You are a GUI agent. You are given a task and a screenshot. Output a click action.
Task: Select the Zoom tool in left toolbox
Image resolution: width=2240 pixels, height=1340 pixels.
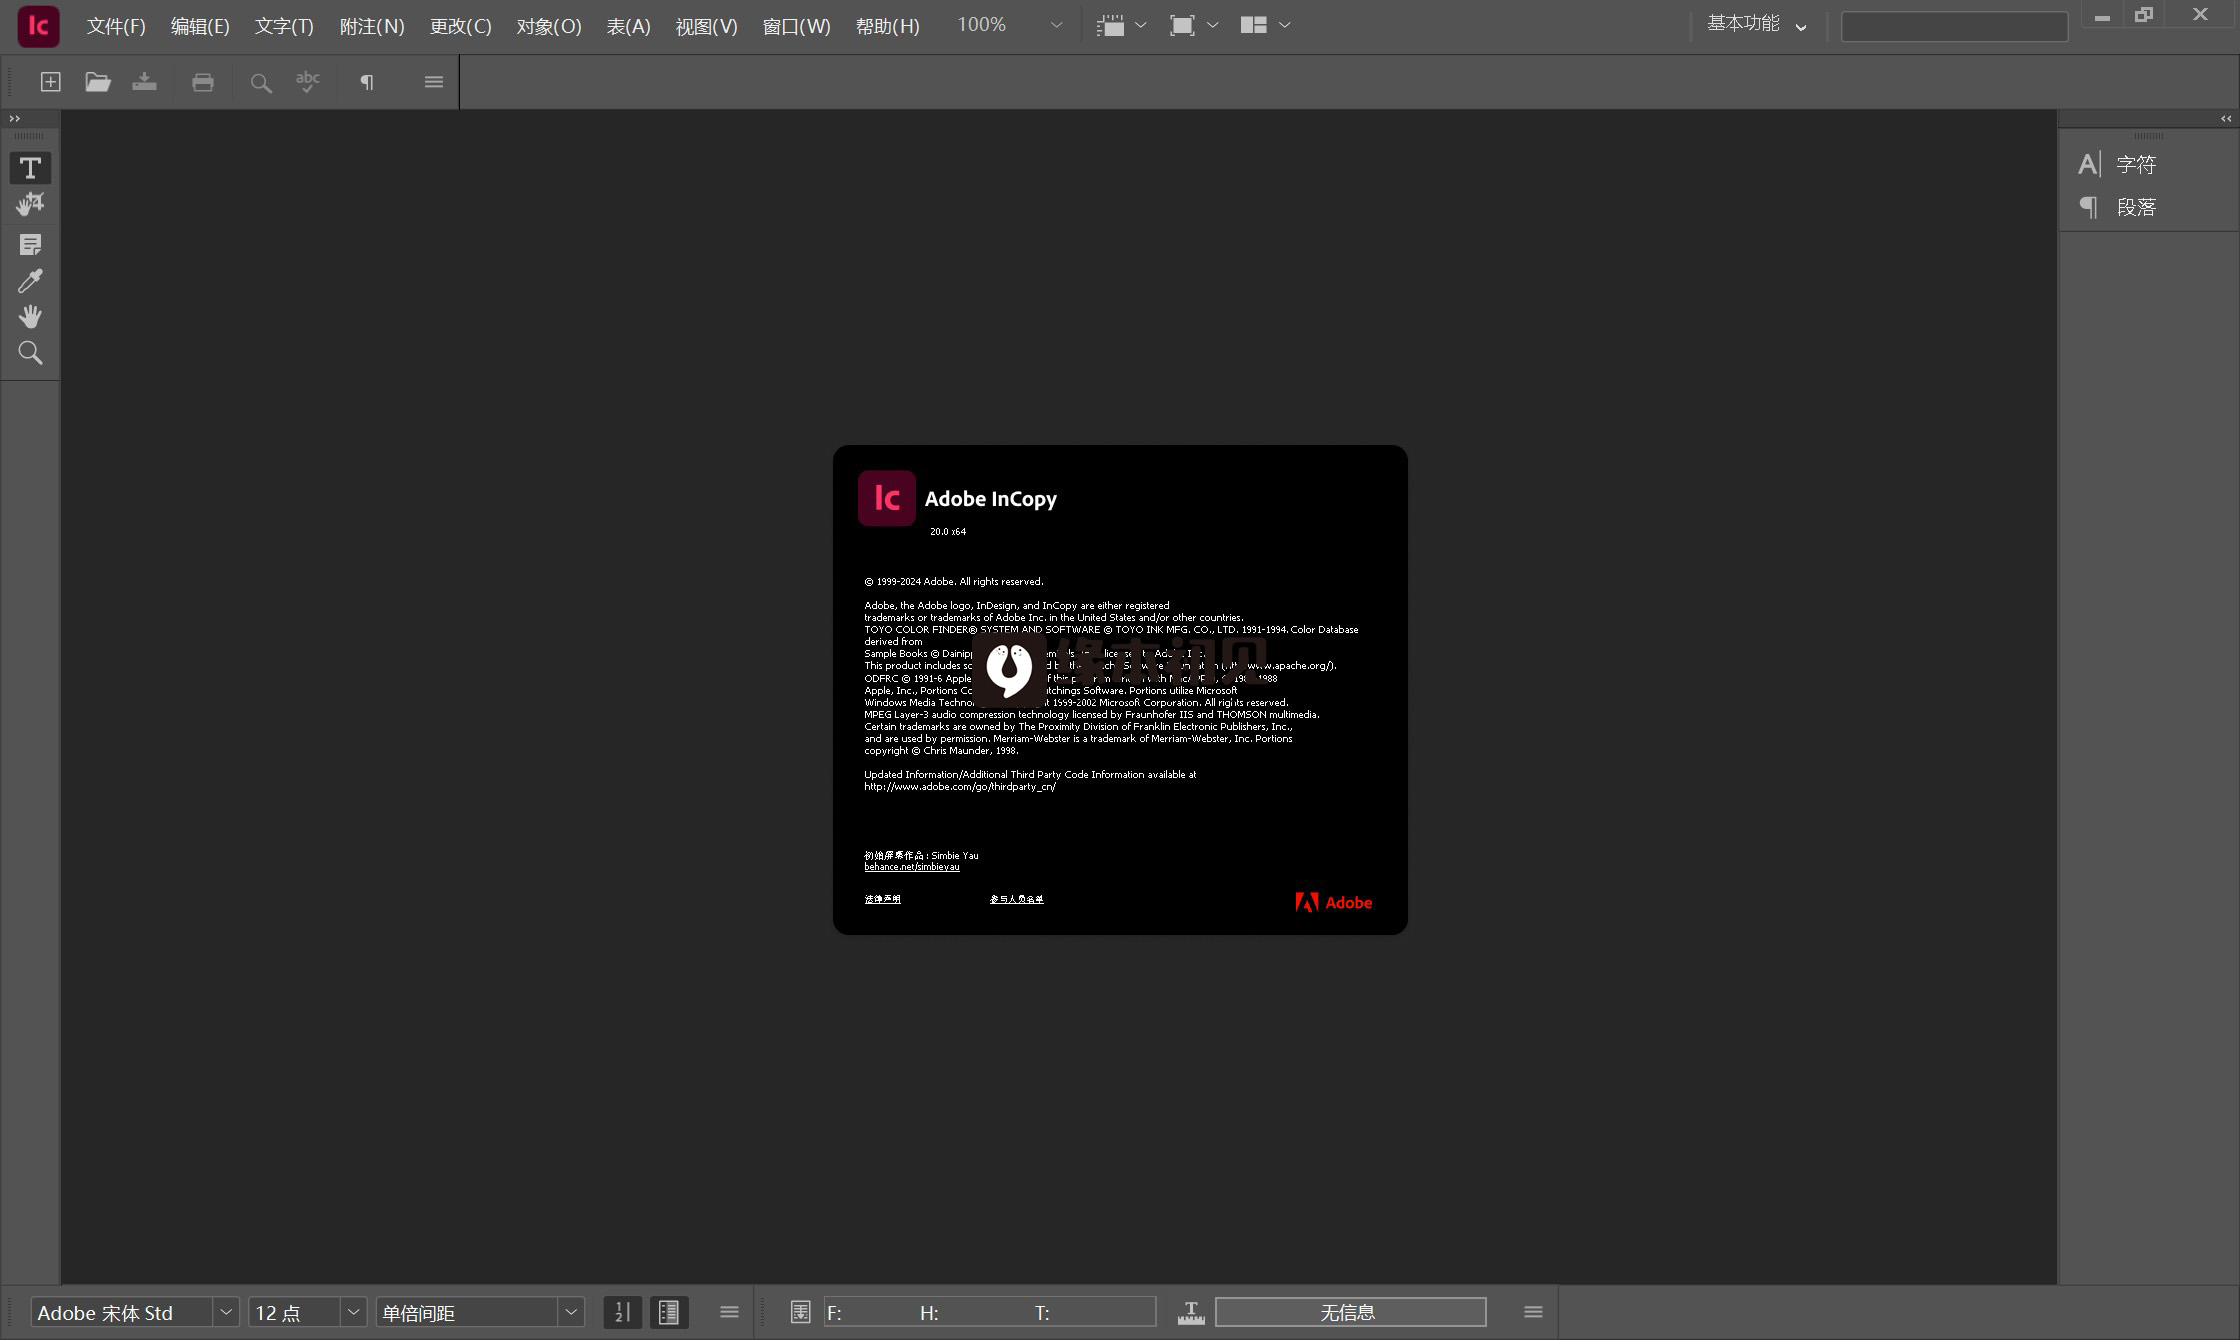tap(30, 353)
